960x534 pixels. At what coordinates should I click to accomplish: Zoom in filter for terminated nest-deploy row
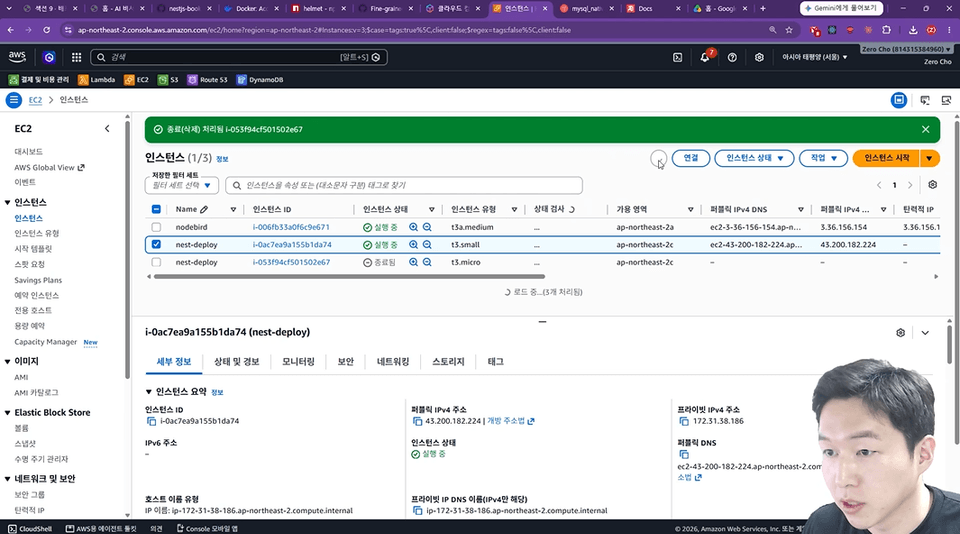(413, 262)
